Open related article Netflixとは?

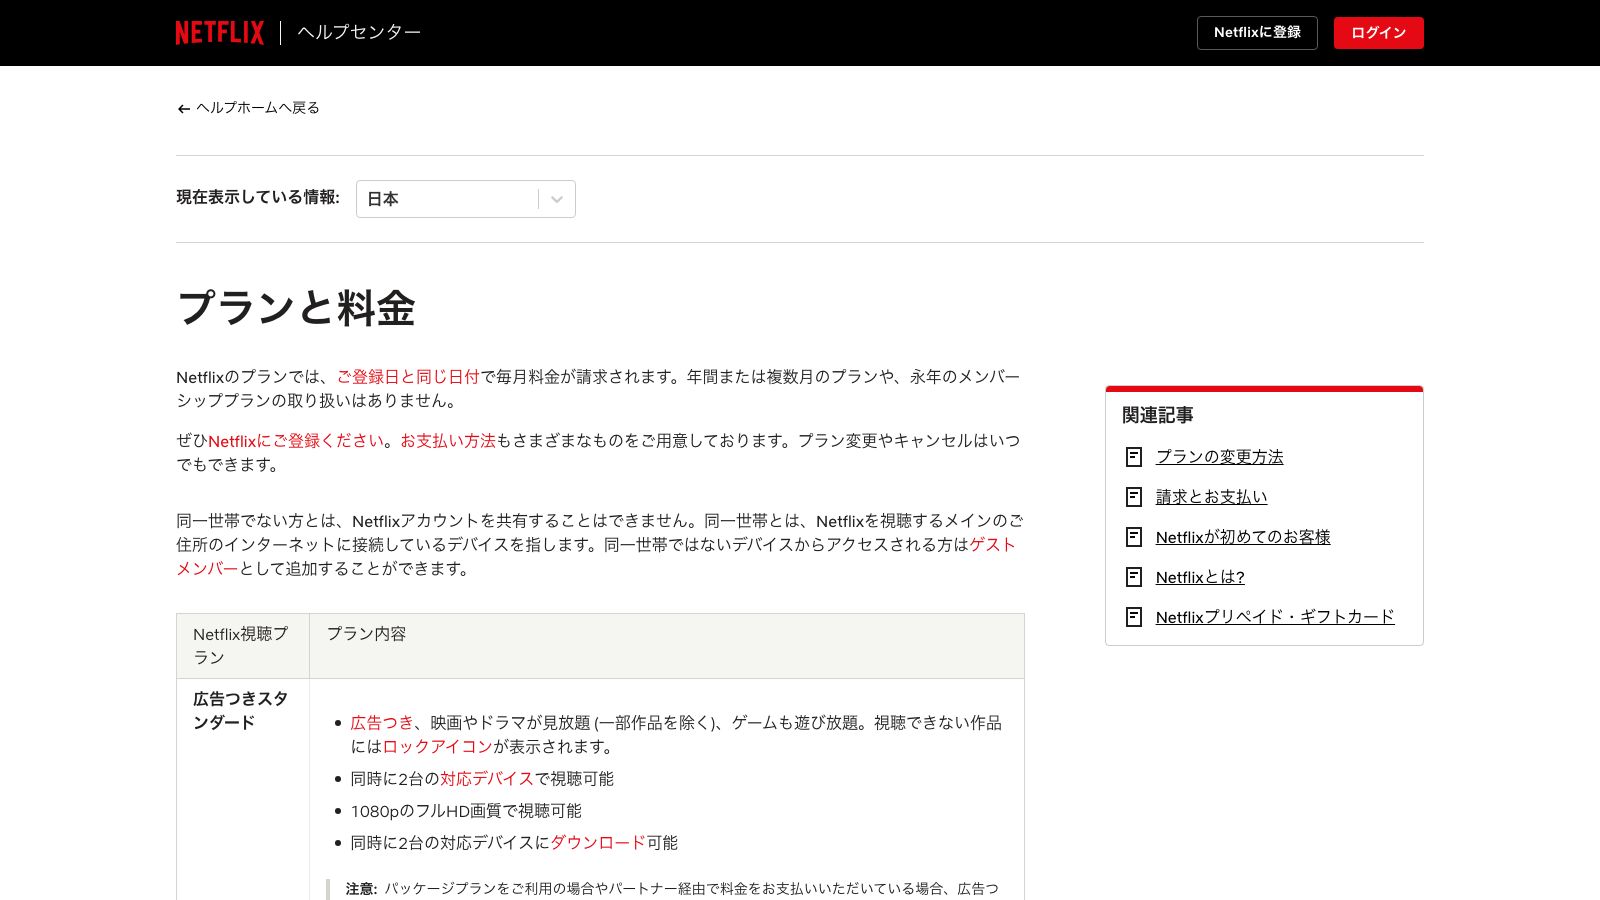click(1200, 577)
